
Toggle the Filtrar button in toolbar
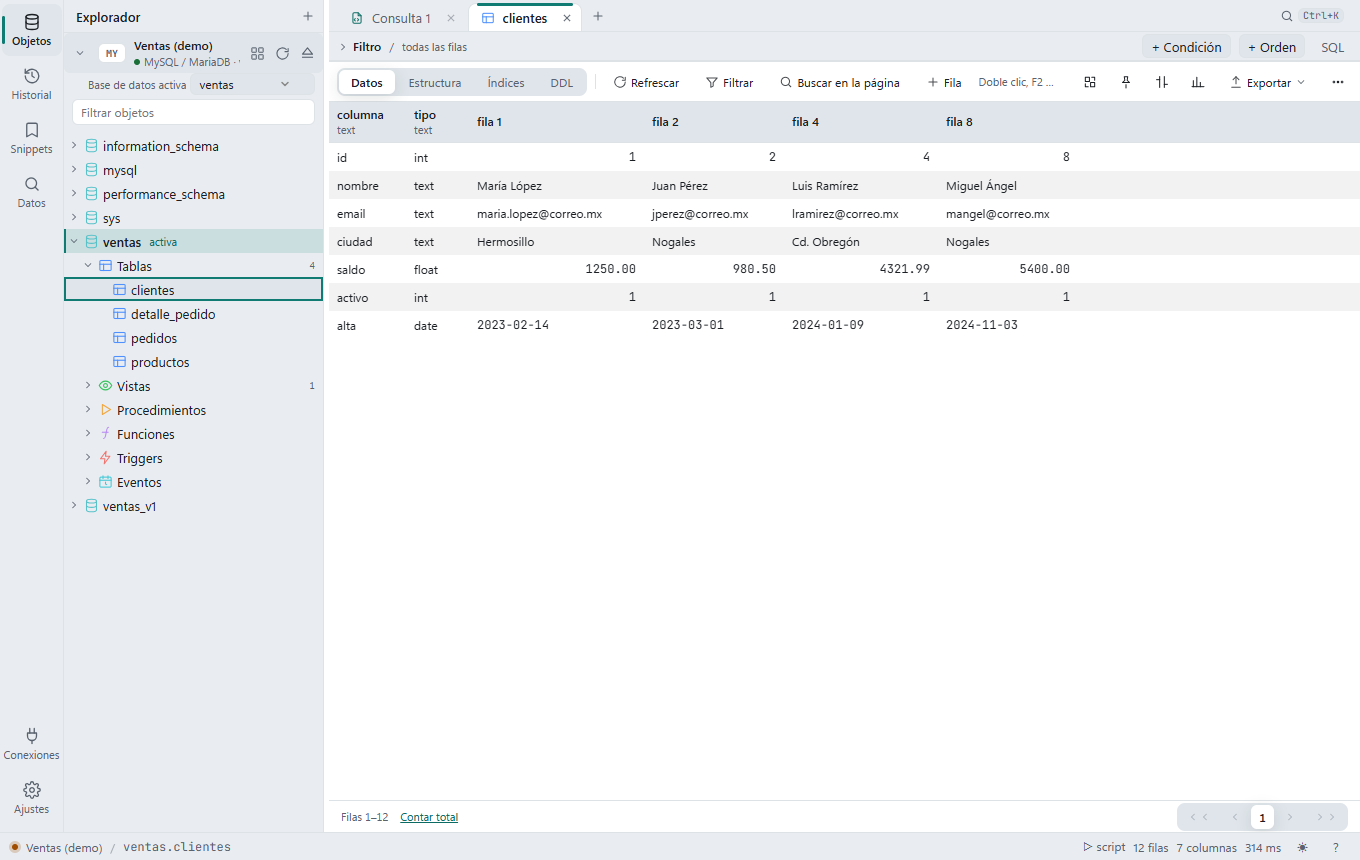[729, 83]
